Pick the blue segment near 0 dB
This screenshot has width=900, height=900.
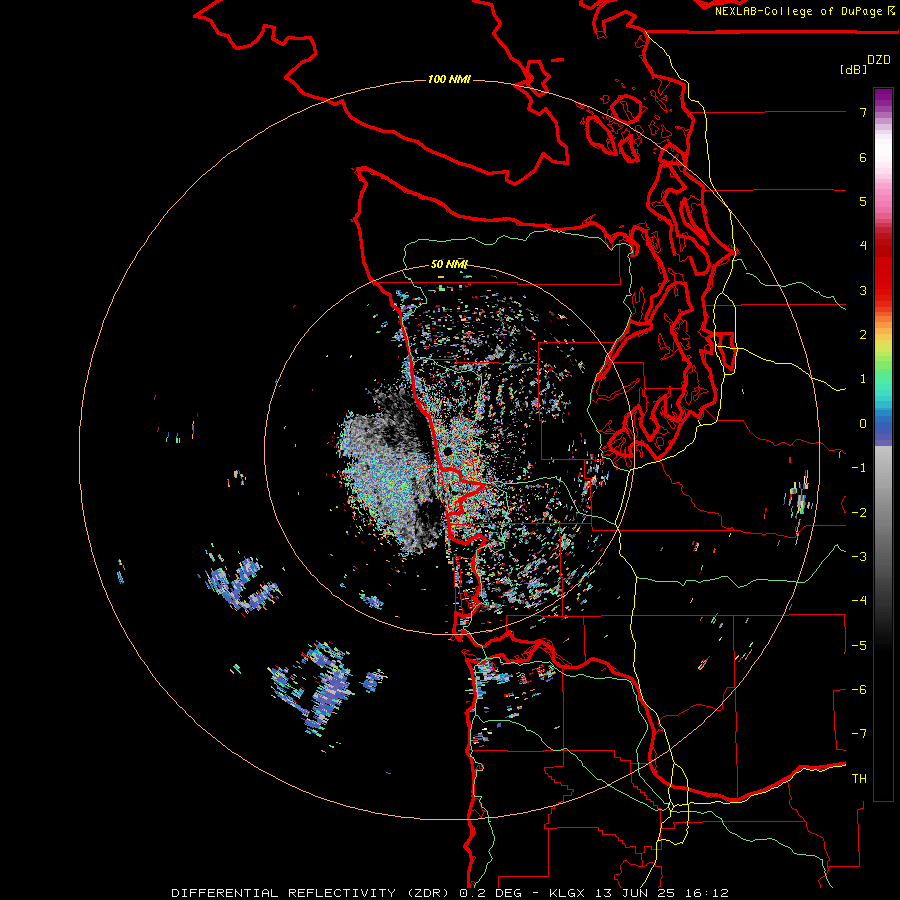pyautogui.click(x=883, y=424)
